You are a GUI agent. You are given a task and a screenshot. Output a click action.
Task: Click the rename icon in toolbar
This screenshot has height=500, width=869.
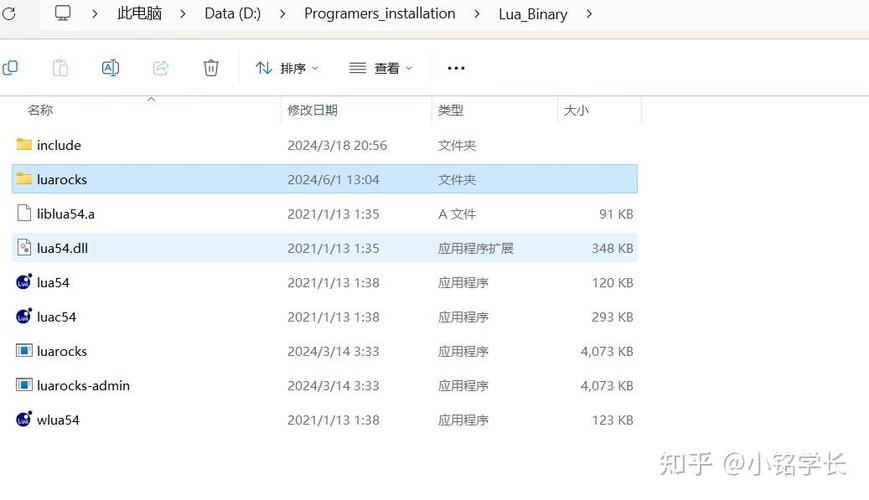[x=110, y=68]
